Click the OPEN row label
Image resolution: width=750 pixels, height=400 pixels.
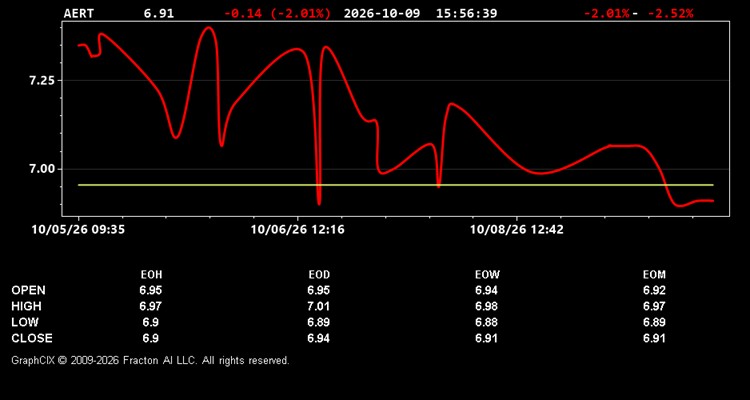[29, 290]
